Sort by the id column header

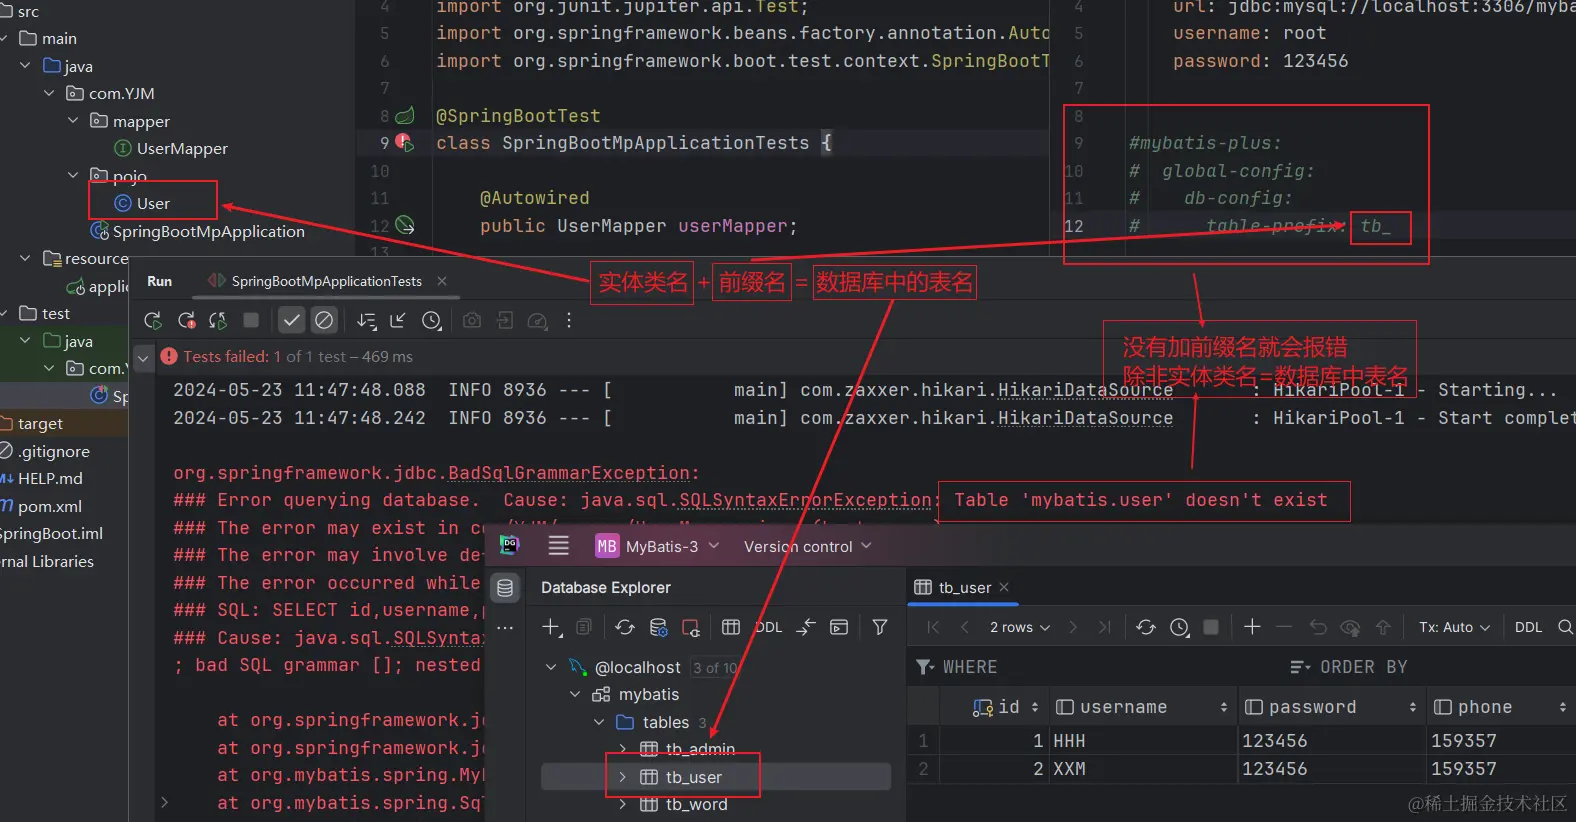994,707
